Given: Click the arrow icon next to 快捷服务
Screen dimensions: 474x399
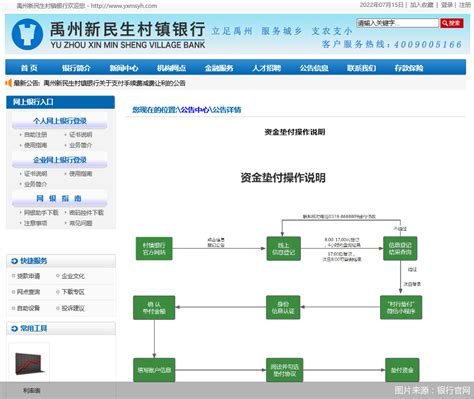Looking at the screenshot, I should 14,261.
